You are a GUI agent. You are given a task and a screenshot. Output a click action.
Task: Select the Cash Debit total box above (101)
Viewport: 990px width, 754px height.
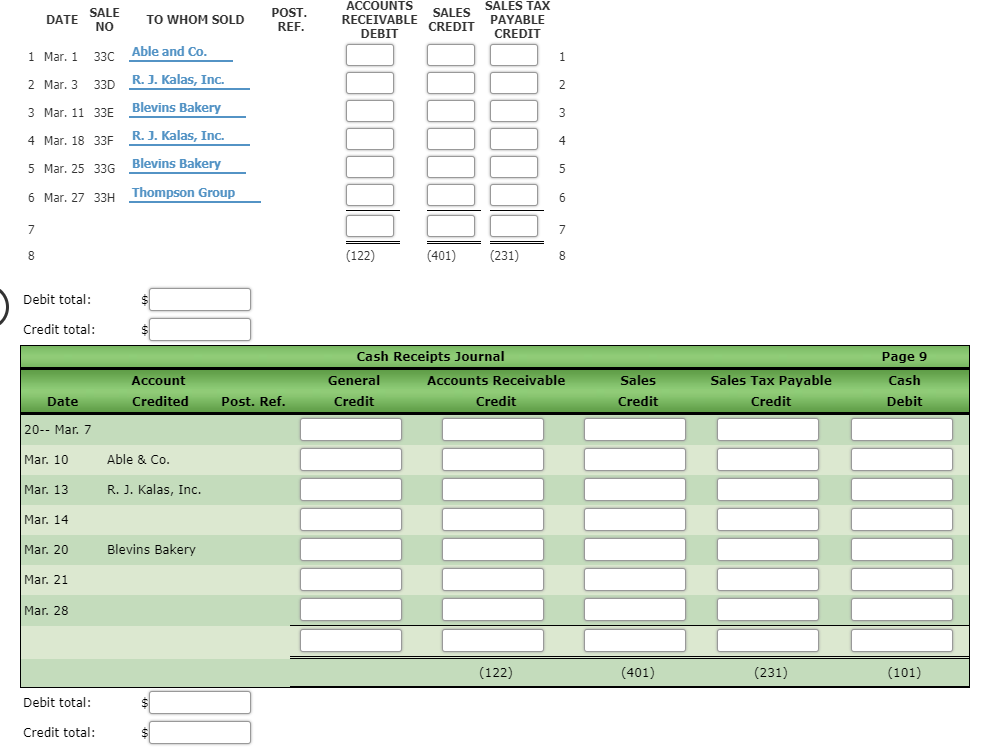(x=901, y=639)
